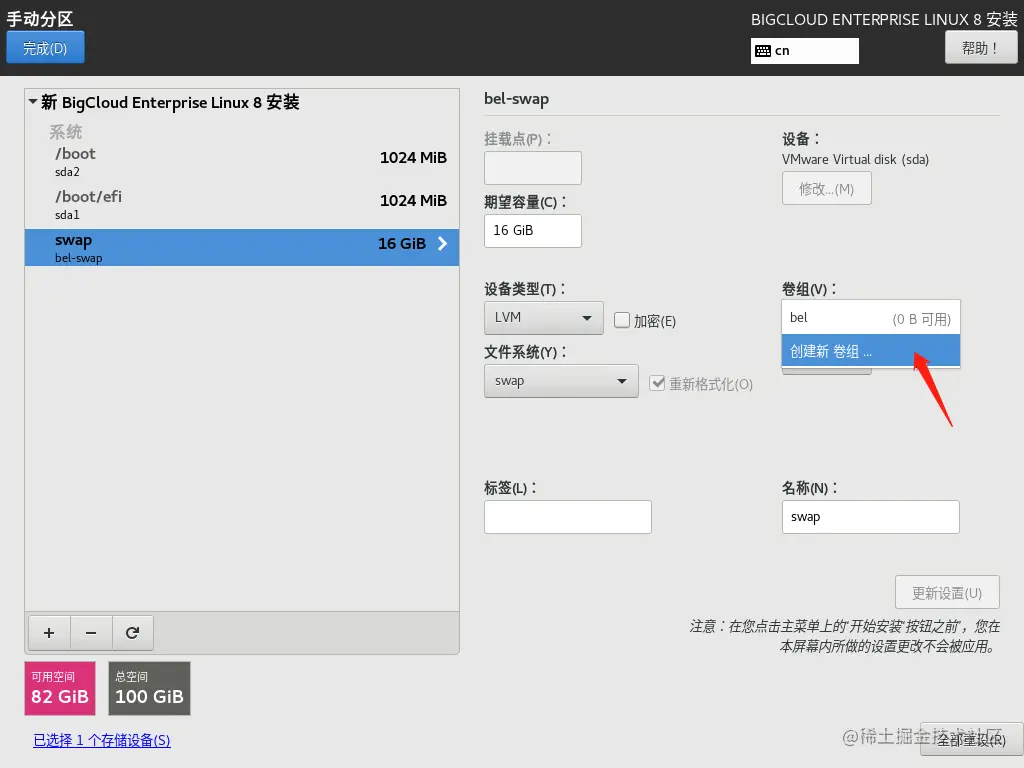Click the 标签(L) label input field
Viewport: 1024px width, 768px height.
[x=568, y=517]
